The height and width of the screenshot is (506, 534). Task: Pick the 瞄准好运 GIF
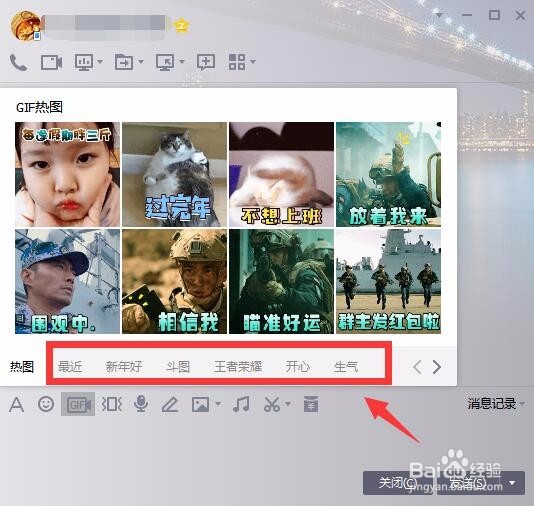281,281
